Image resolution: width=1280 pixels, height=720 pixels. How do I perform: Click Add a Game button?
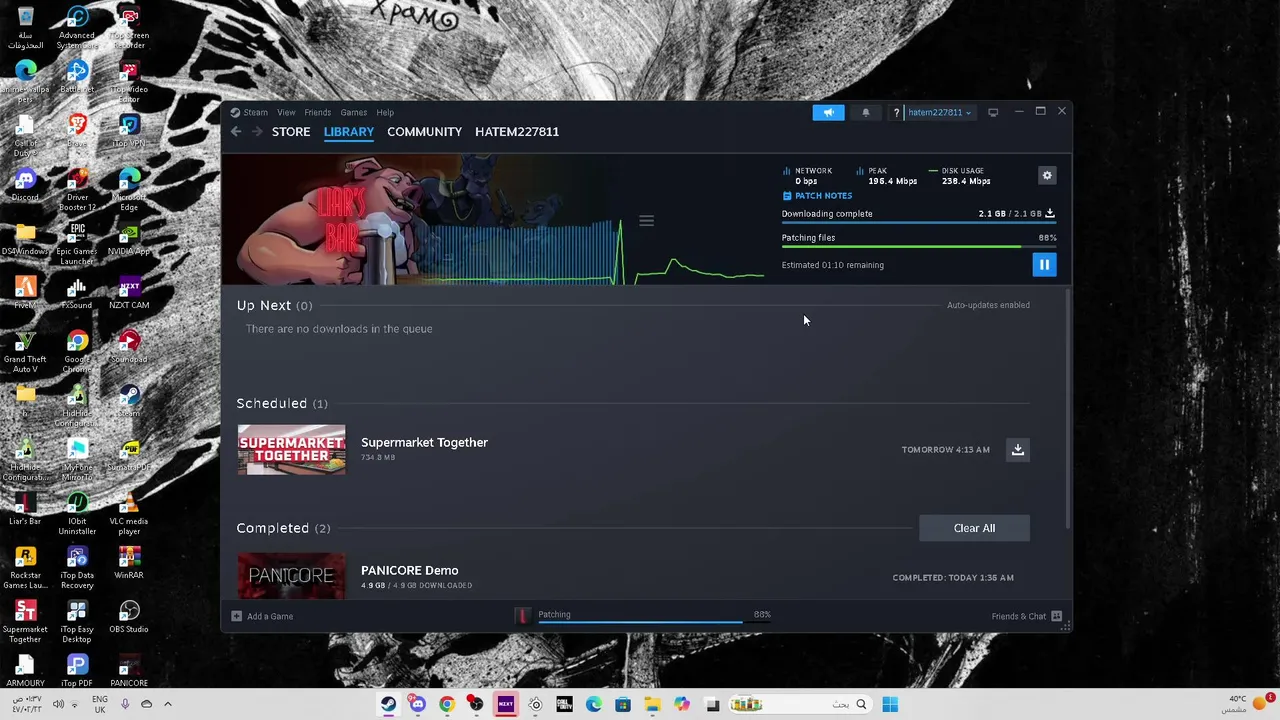pos(262,616)
